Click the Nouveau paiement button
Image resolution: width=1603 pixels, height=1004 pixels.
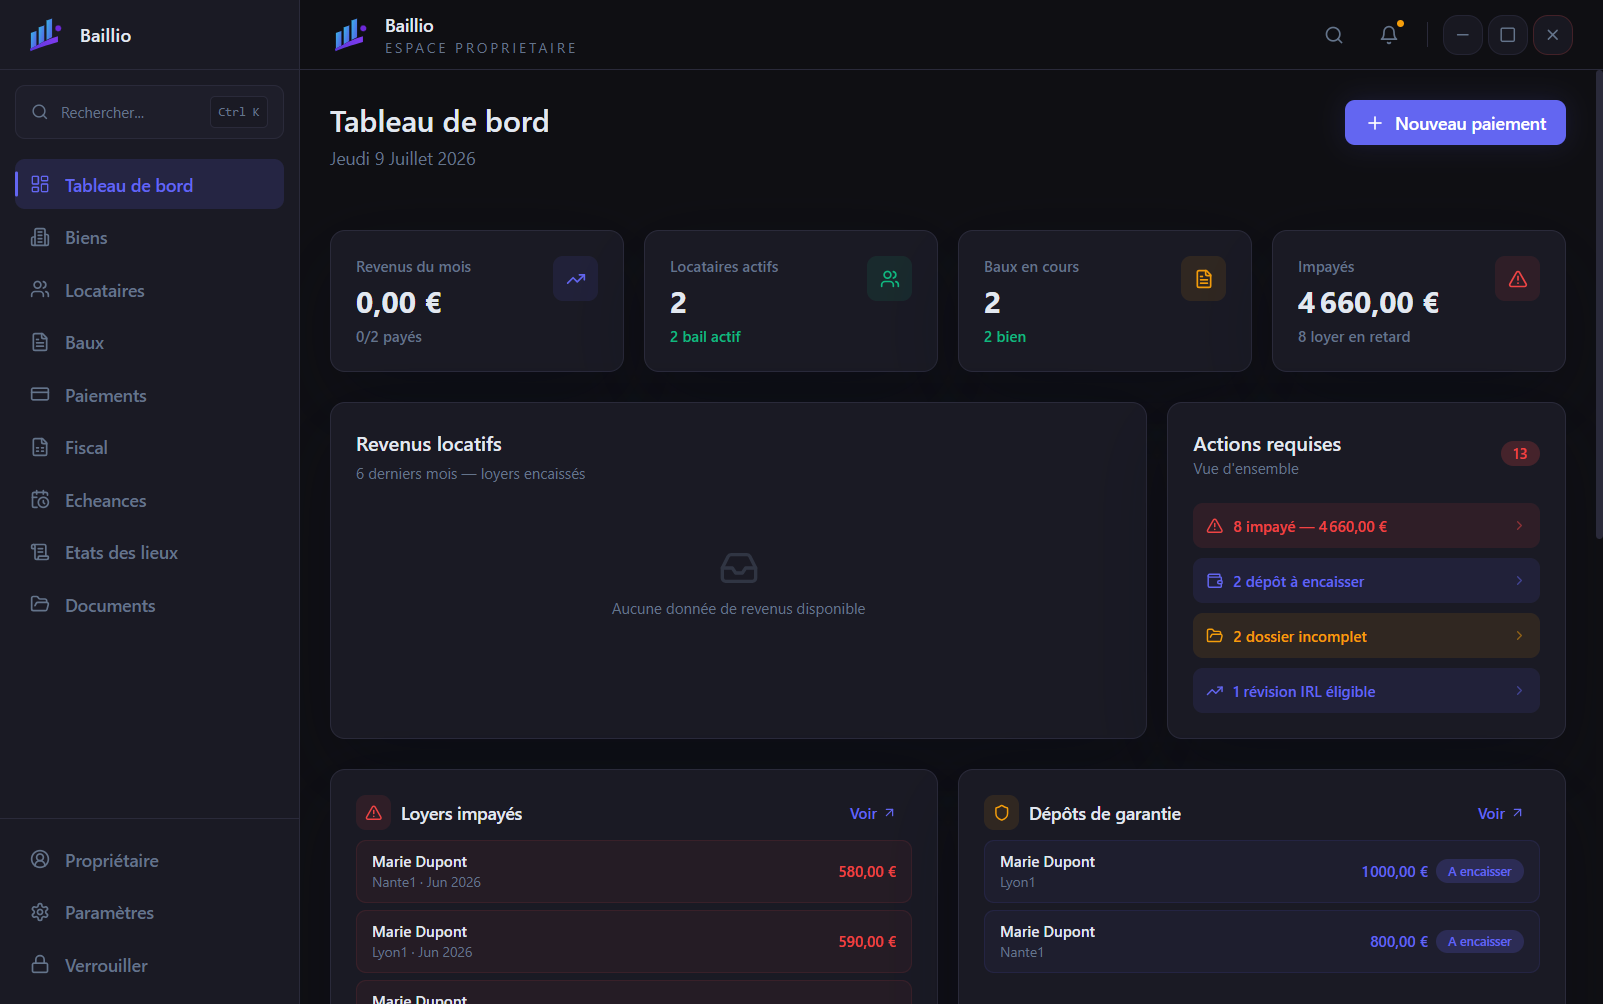(1455, 123)
